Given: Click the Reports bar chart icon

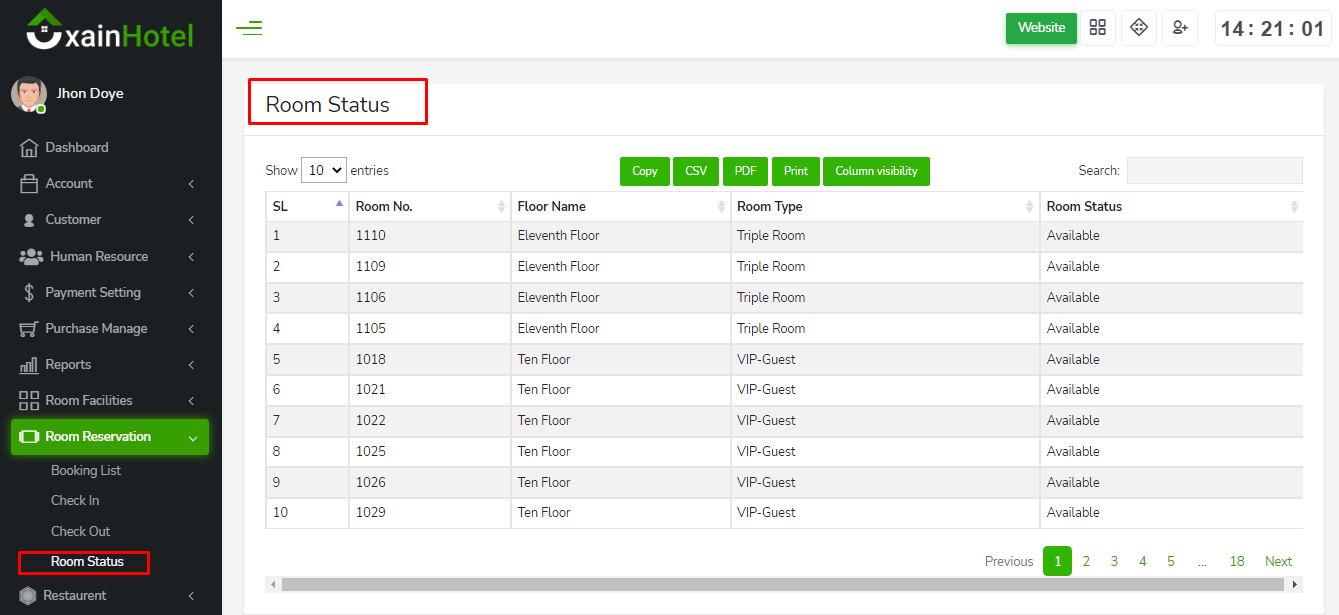Looking at the screenshot, I should [29, 365].
